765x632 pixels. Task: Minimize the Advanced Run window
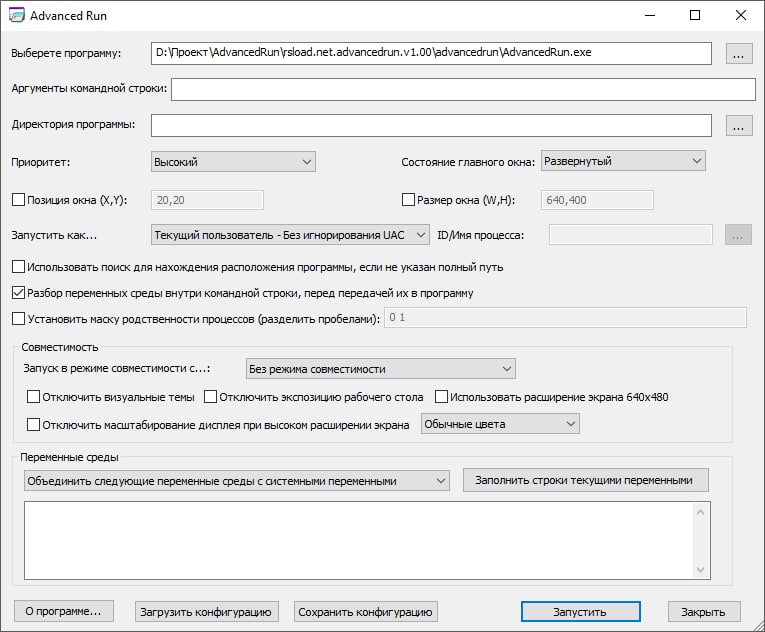[x=650, y=15]
